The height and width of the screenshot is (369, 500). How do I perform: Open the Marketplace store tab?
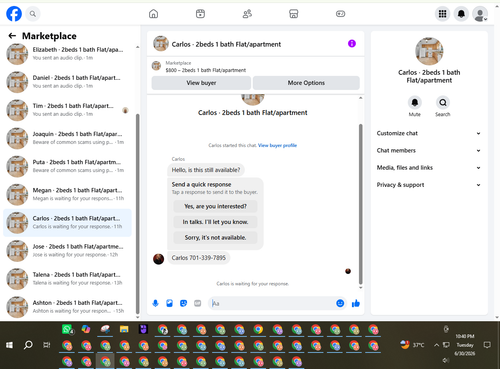click(x=294, y=14)
